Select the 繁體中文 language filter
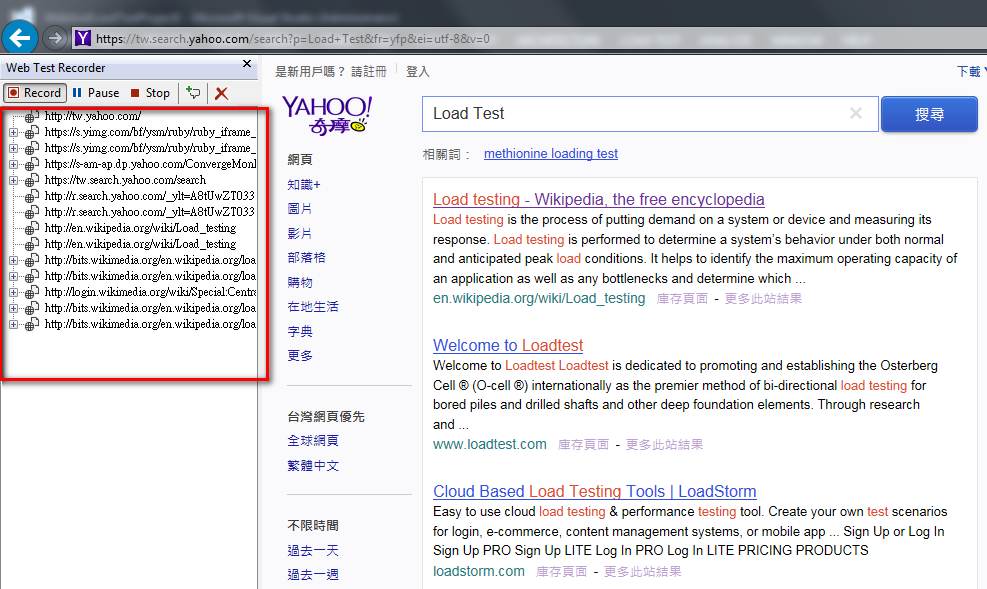 [313, 466]
